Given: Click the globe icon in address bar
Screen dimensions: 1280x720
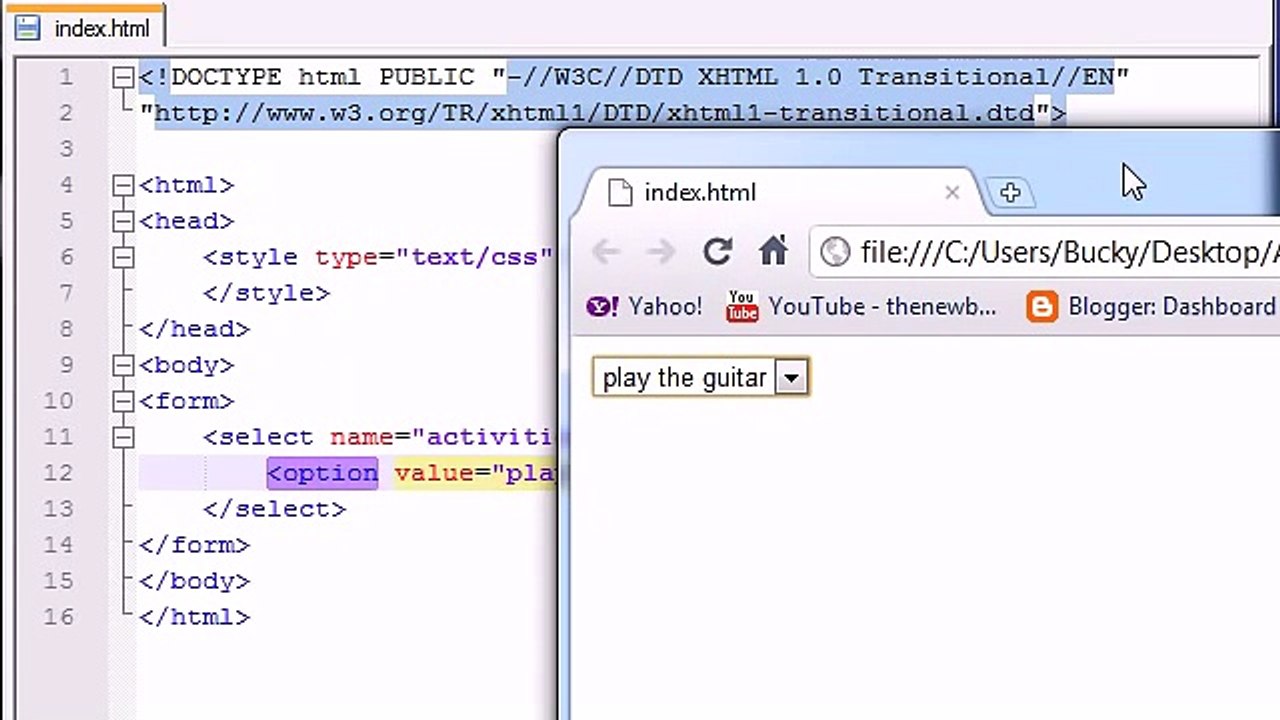Looking at the screenshot, I should tap(835, 252).
